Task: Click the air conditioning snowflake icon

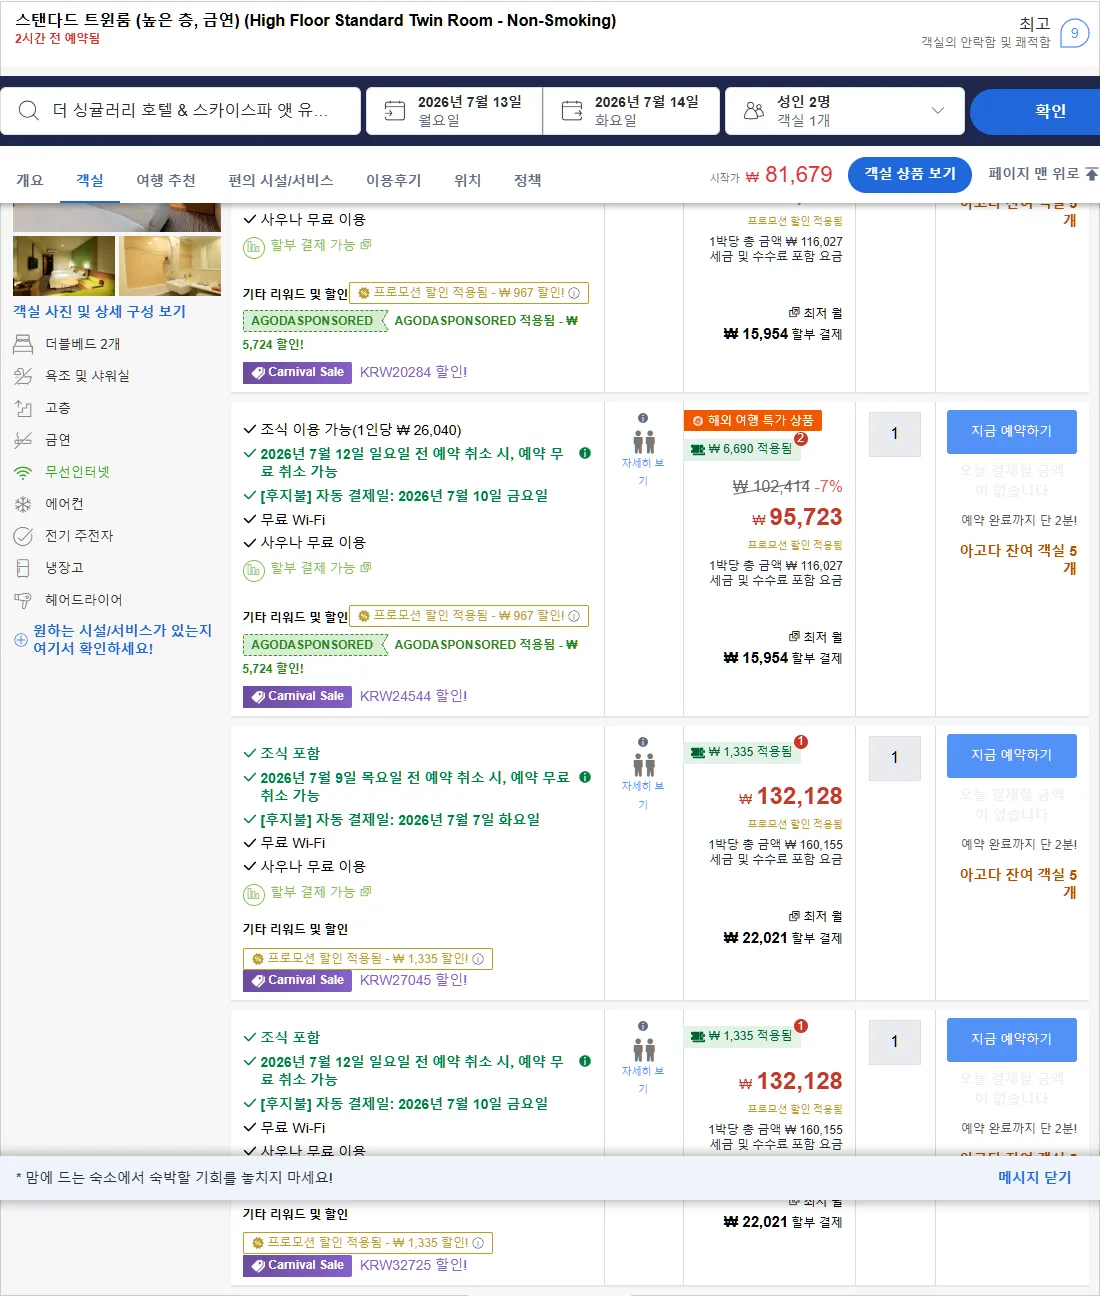Action: tap(23, 504)
